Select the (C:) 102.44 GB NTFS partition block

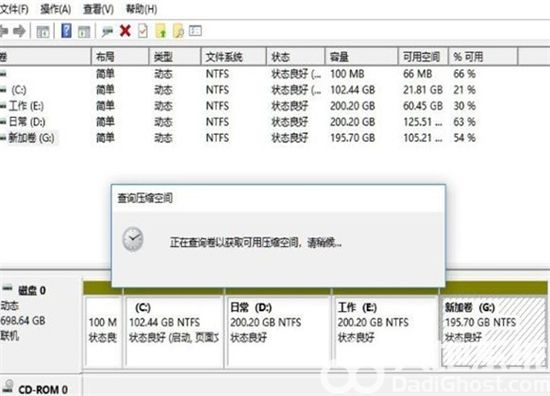click(x=174, y=331)
